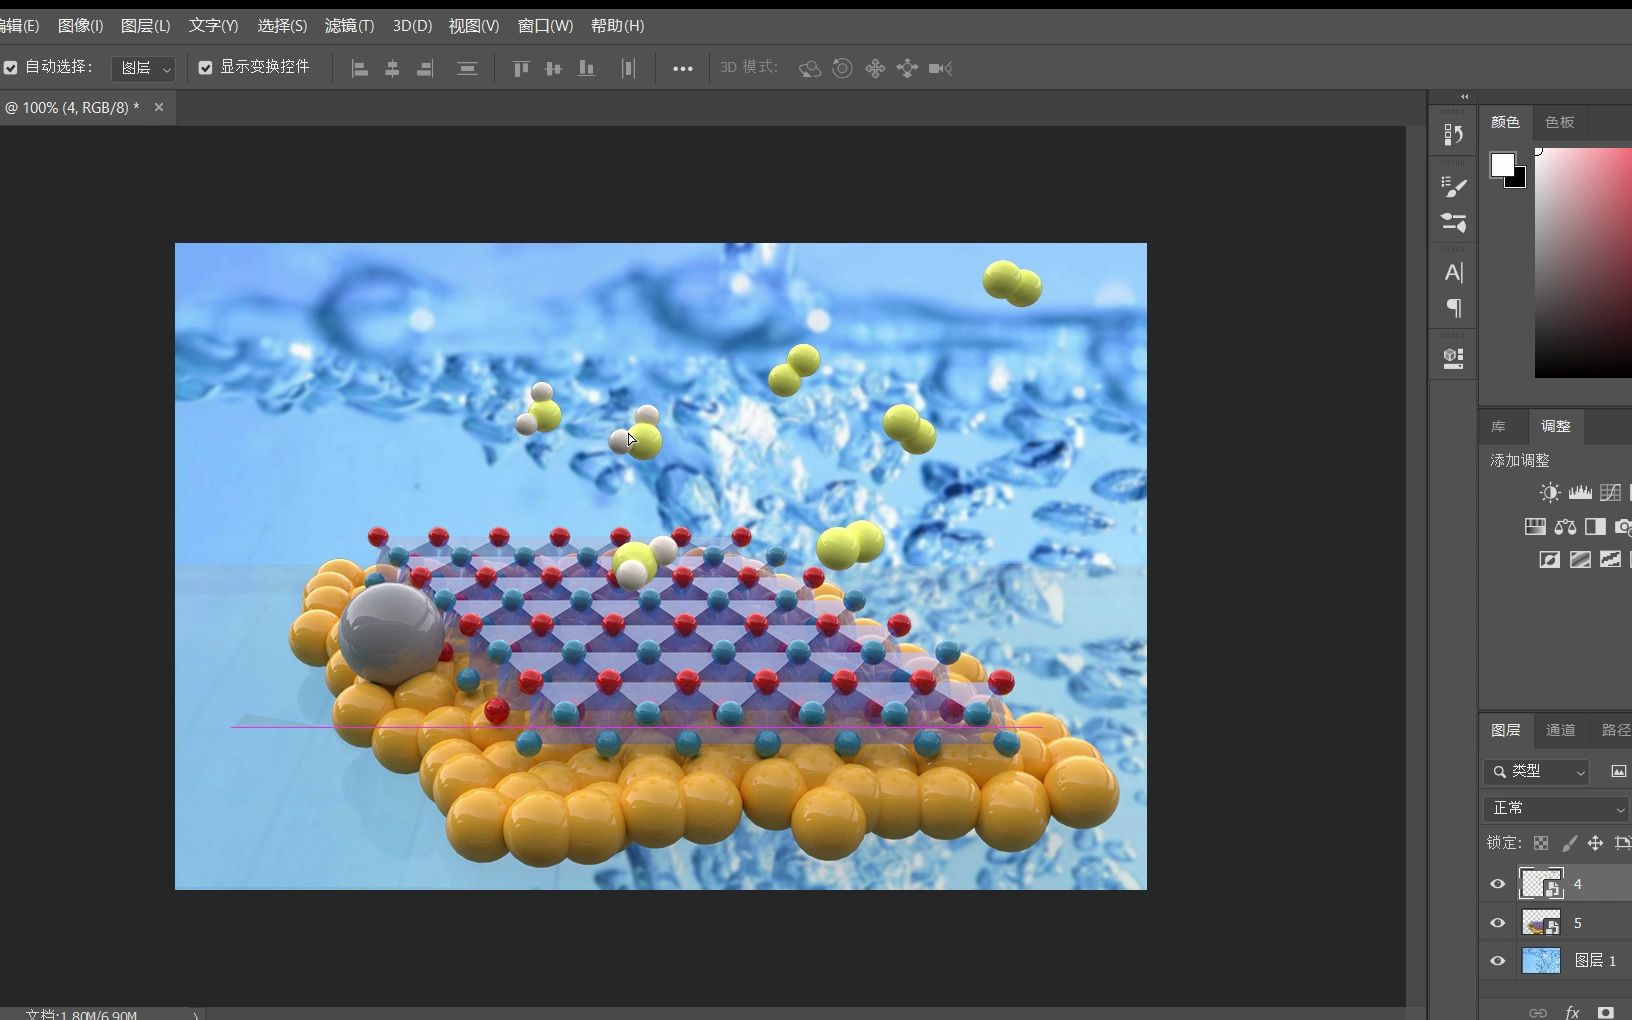This screenshot has height=1020, width=1632.
Task: Open the 类型 layer filter dropdown
Action: point(1537,771)
